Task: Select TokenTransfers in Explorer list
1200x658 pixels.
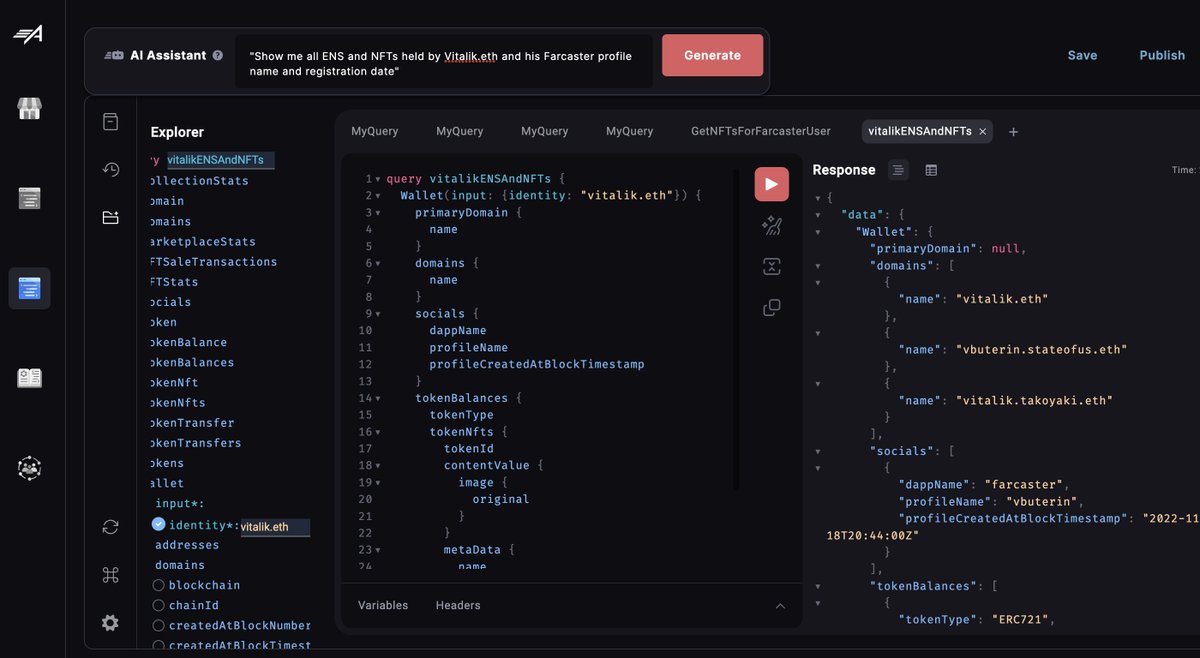Action: (195, 443)
